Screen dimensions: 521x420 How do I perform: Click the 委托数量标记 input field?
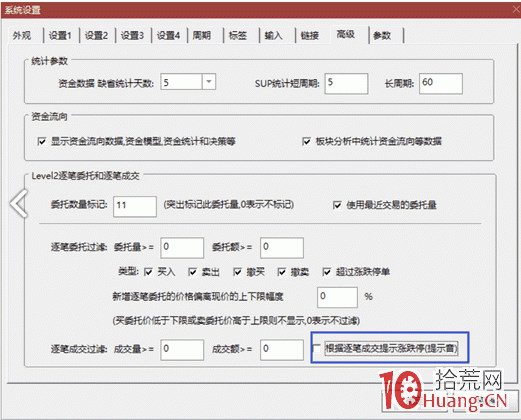pyautogui.click(x=135, y=206)
